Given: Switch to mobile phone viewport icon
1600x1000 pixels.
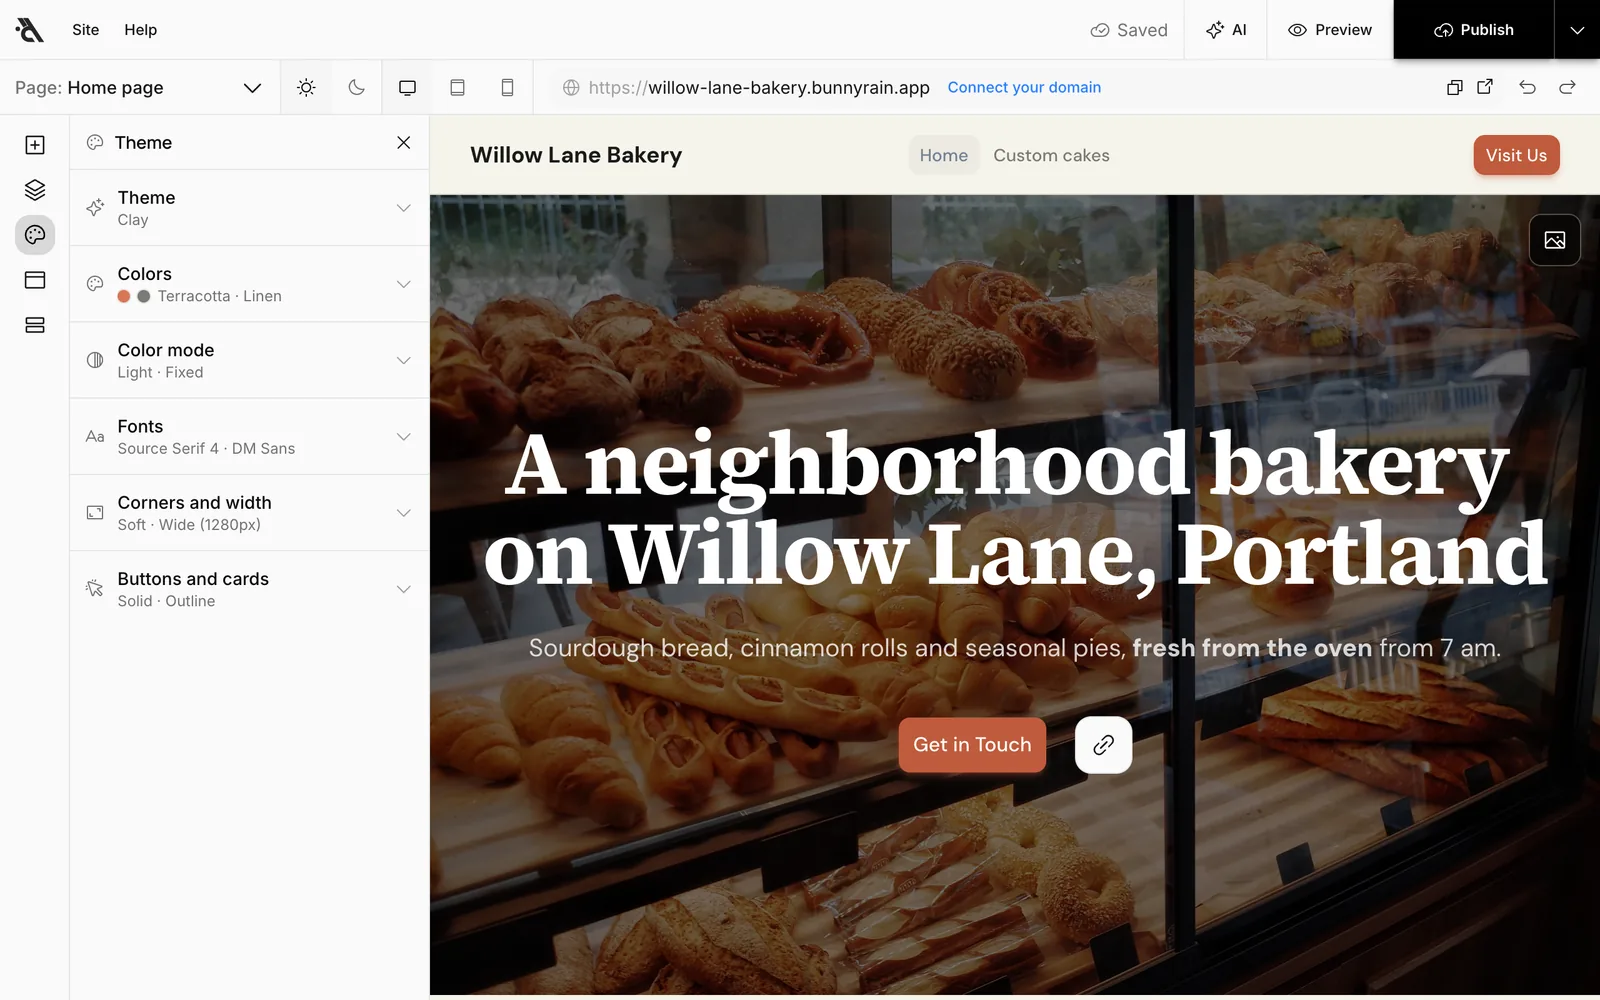Looking at the screenshot, I should pyautogui.click(x=507, y=87).
